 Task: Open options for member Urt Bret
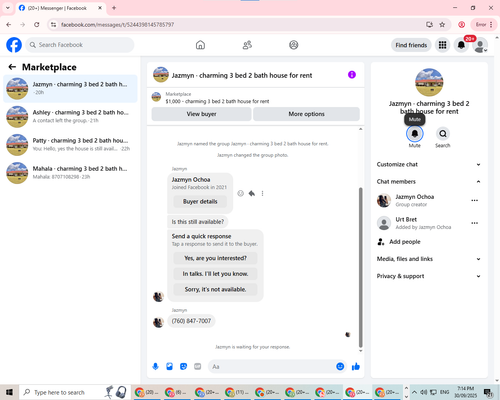(475, 223)
